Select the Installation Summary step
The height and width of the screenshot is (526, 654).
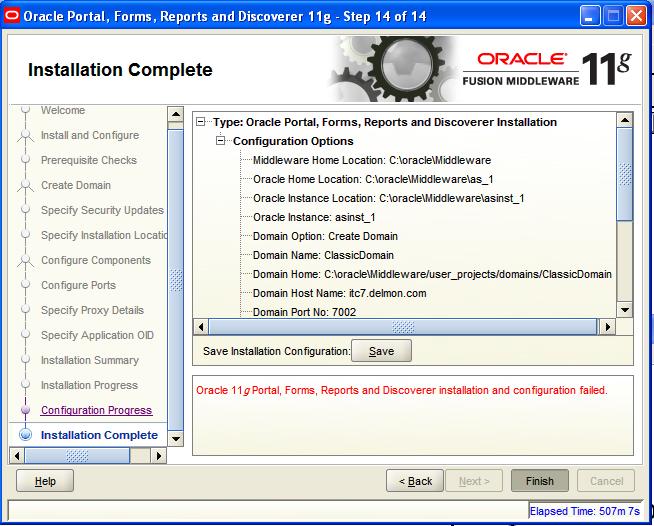click(x=90, y=360)
